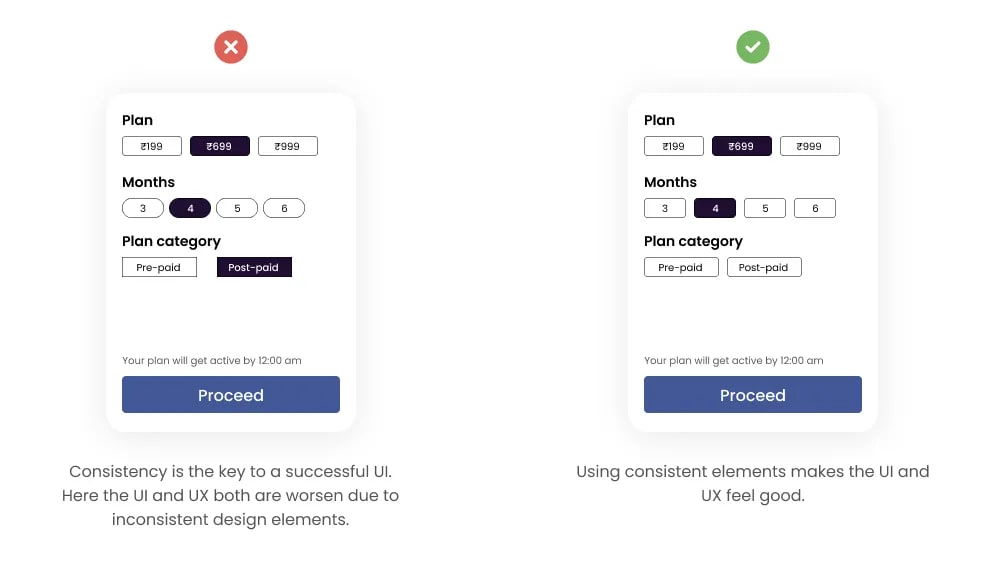Screen dimensions: 1003x577
Task: Pick 5 months box in right card
Action: (765, 208)
